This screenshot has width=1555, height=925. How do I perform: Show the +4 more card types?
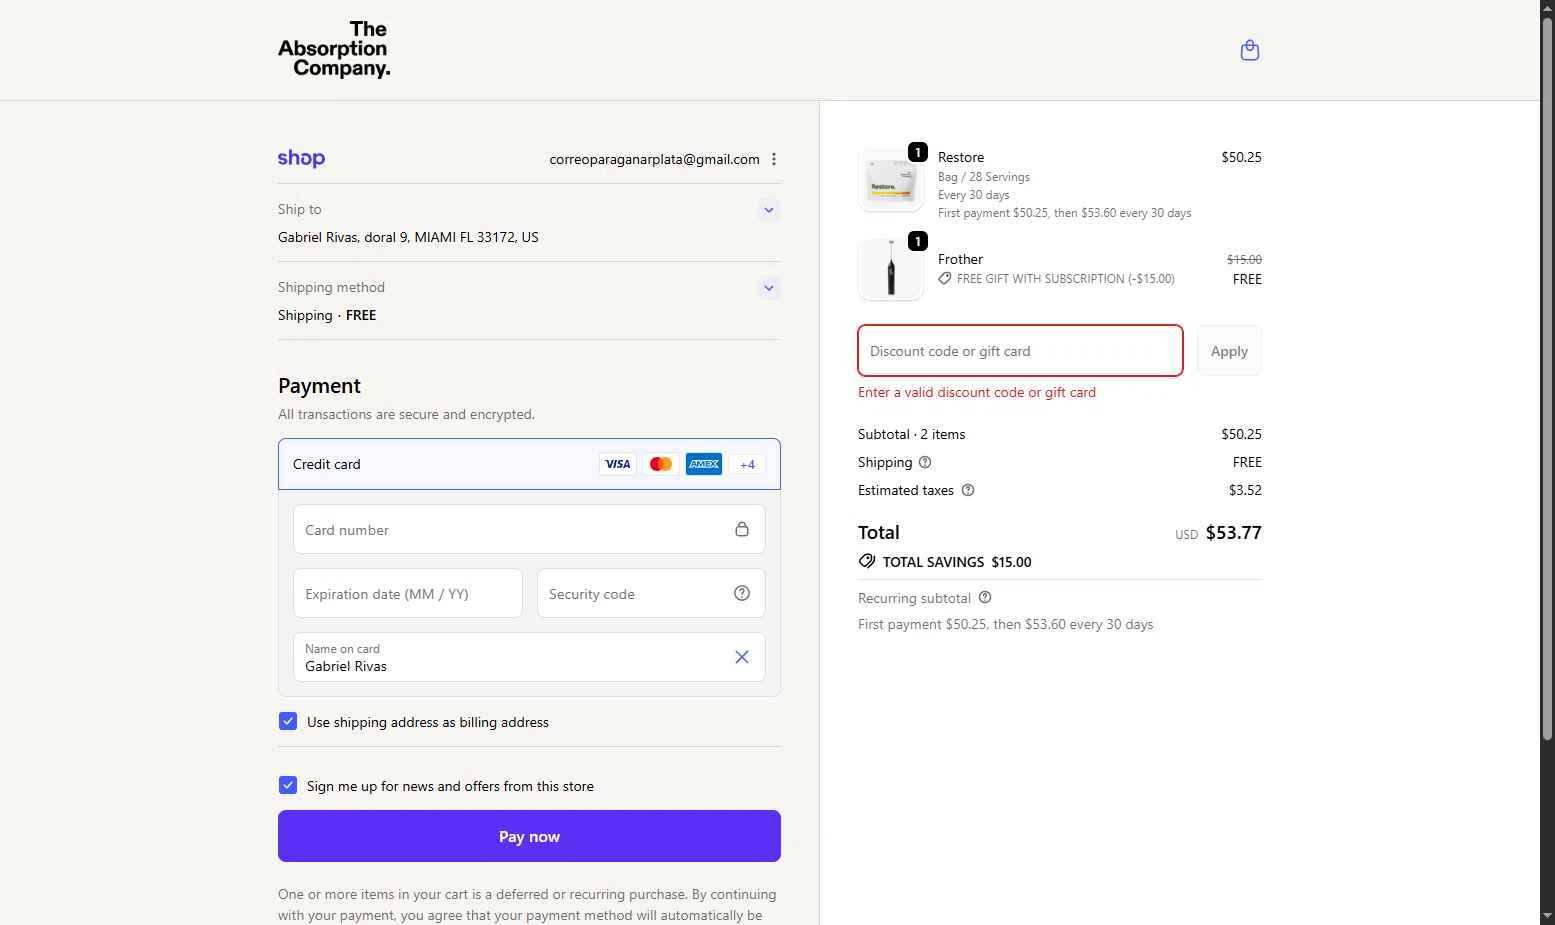click(x=747, y=464)
